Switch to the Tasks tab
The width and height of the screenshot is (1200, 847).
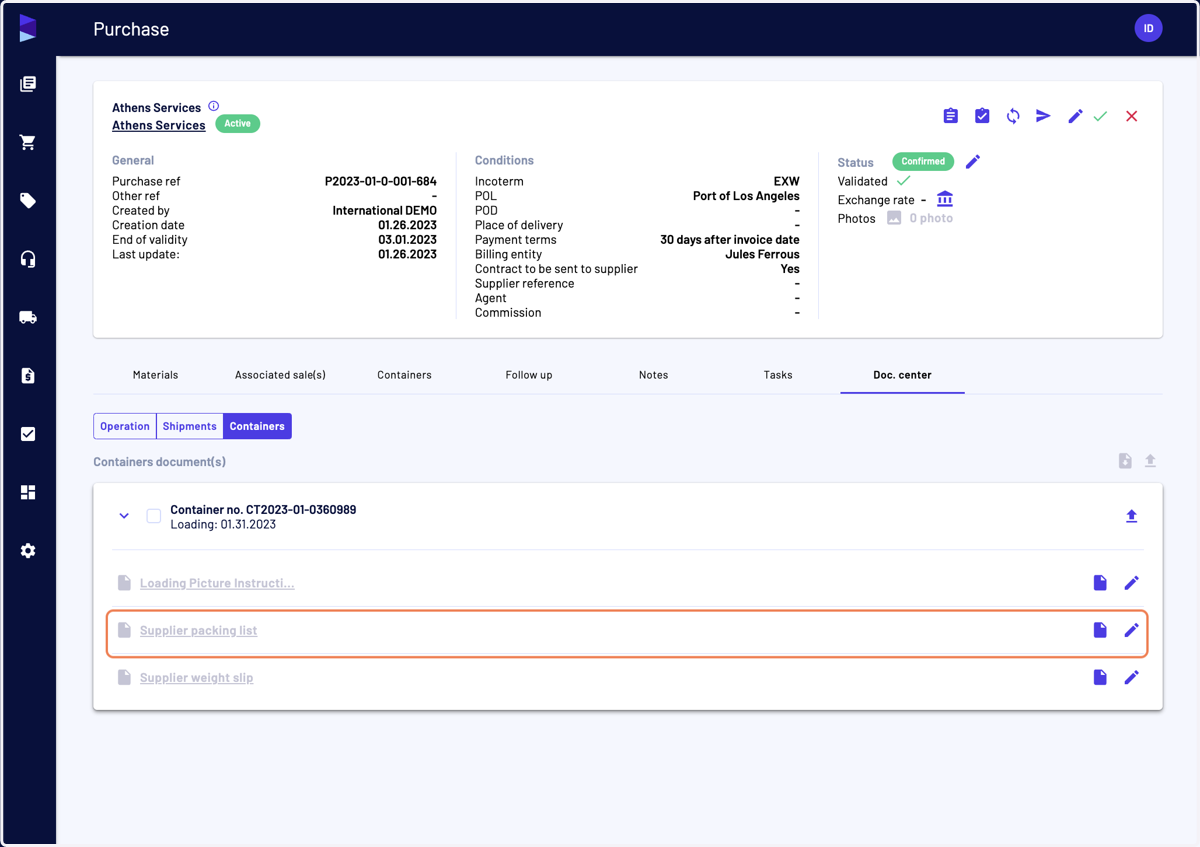pyautogui.click(x=778, y=375)
